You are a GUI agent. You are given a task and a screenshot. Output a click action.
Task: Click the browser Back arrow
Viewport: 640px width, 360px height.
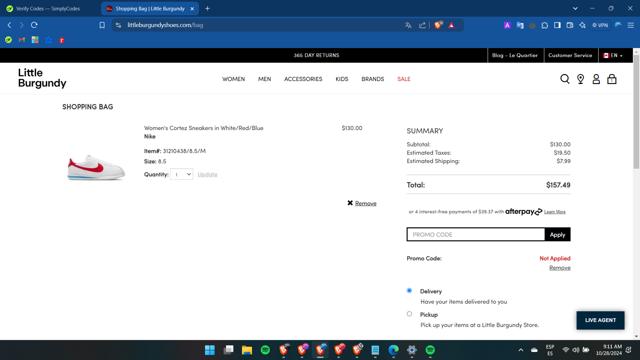(x=9, y=25)
